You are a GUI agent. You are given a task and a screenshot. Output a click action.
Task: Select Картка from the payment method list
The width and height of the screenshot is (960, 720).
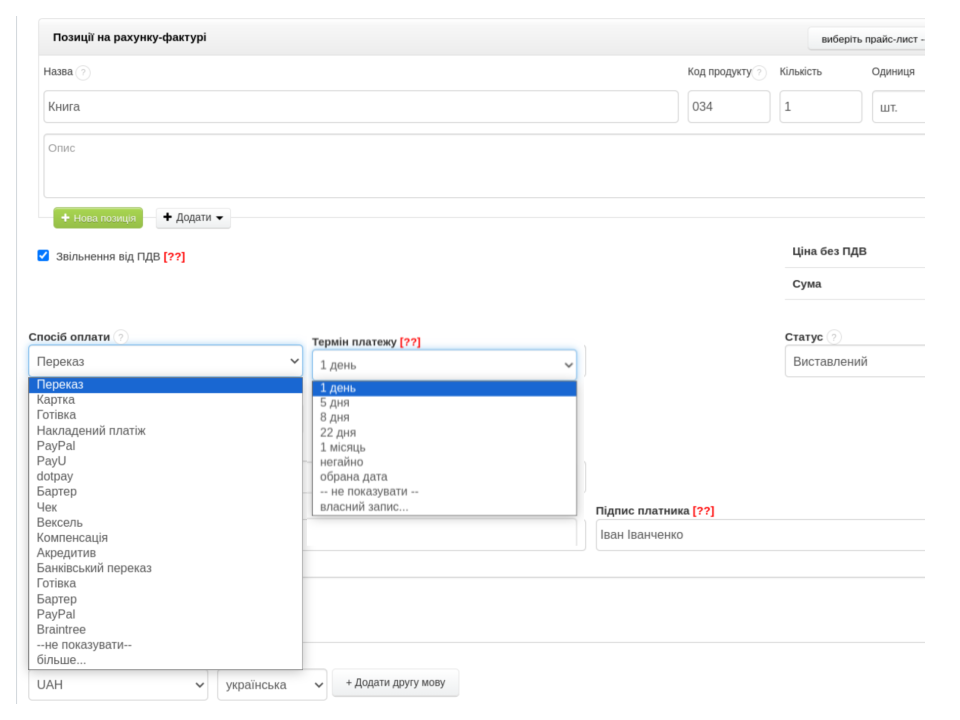pyautogui.click(x=56, y=400)
